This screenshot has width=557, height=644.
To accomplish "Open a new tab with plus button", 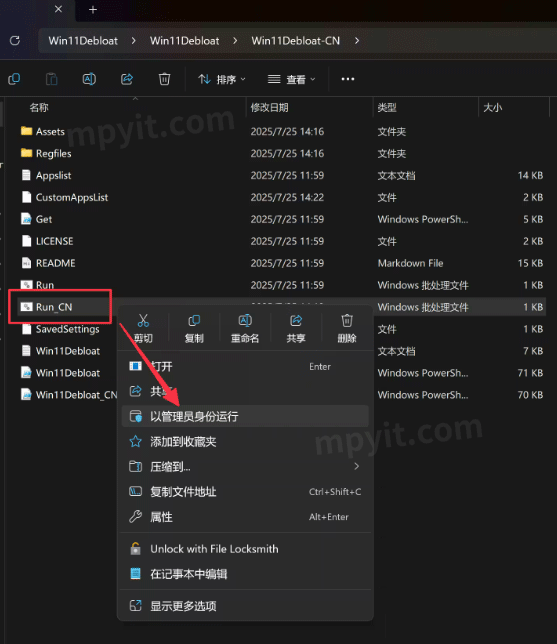I will click(x=93, y=9).
